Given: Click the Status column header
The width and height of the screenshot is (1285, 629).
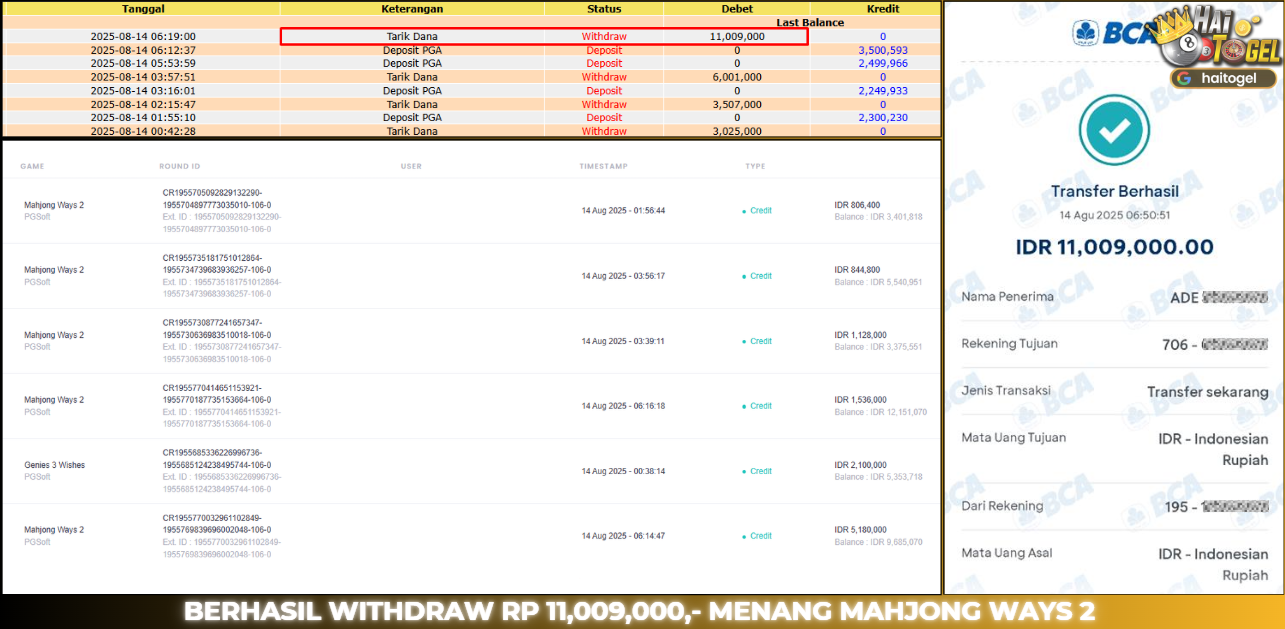Looking at the screenshot, I should (604, 9).
